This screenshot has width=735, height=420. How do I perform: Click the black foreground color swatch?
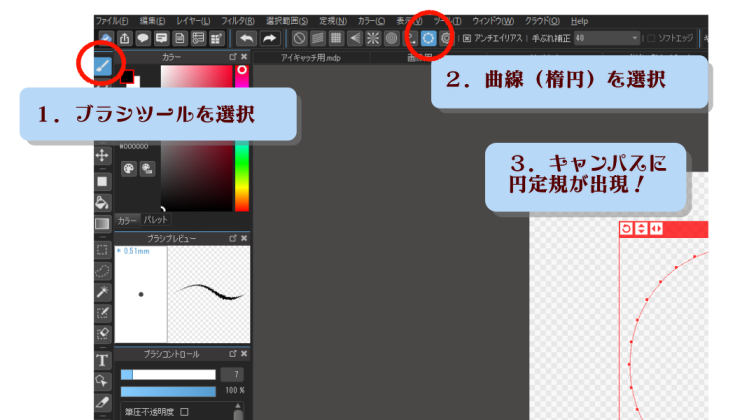[x=127, y=76]
